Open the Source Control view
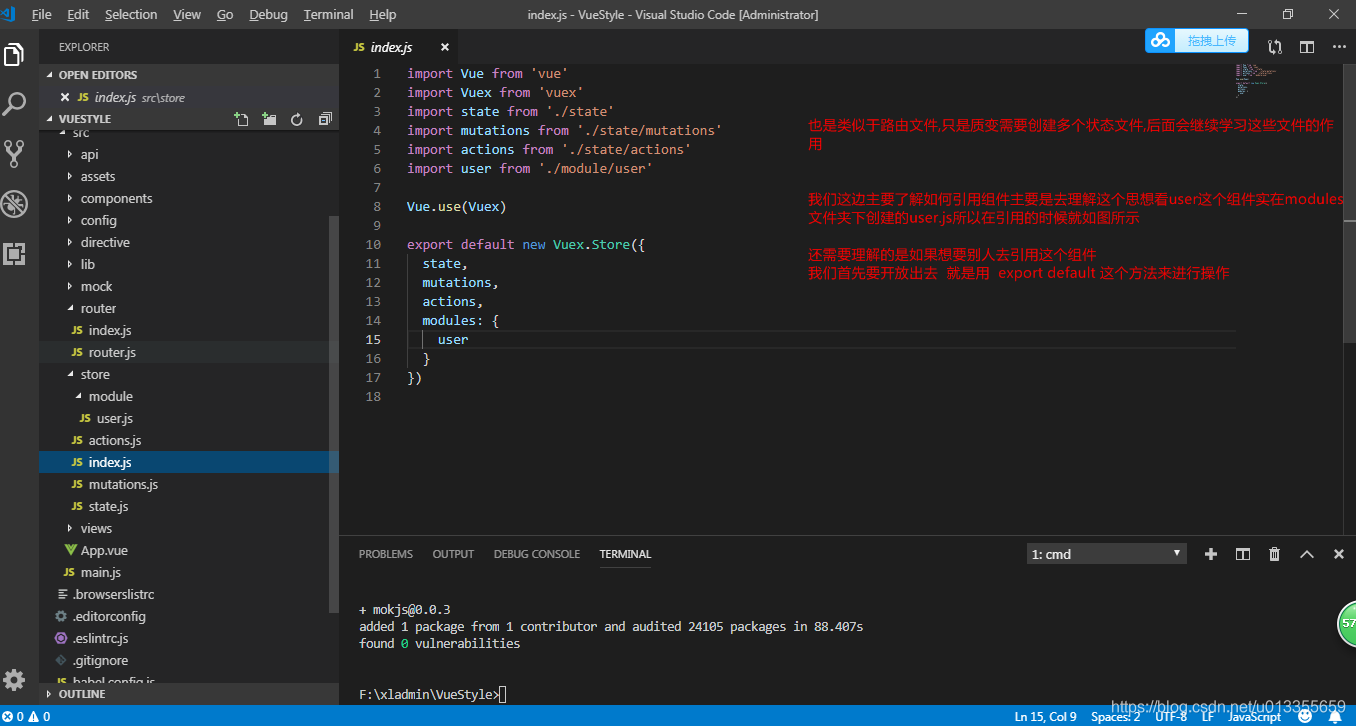Viewport: 1356px width, 726px height. pyautogui.click(x=14, y=153)
